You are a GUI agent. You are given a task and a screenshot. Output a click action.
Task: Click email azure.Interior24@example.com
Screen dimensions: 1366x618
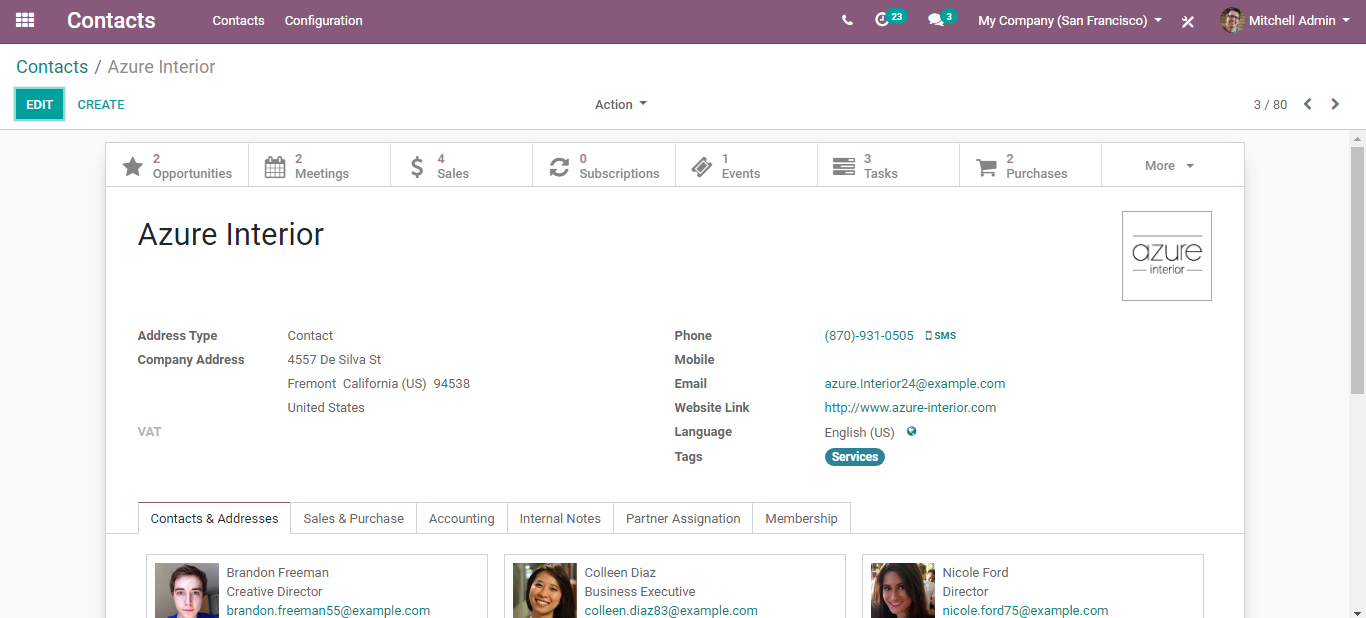tap(915, 384)
